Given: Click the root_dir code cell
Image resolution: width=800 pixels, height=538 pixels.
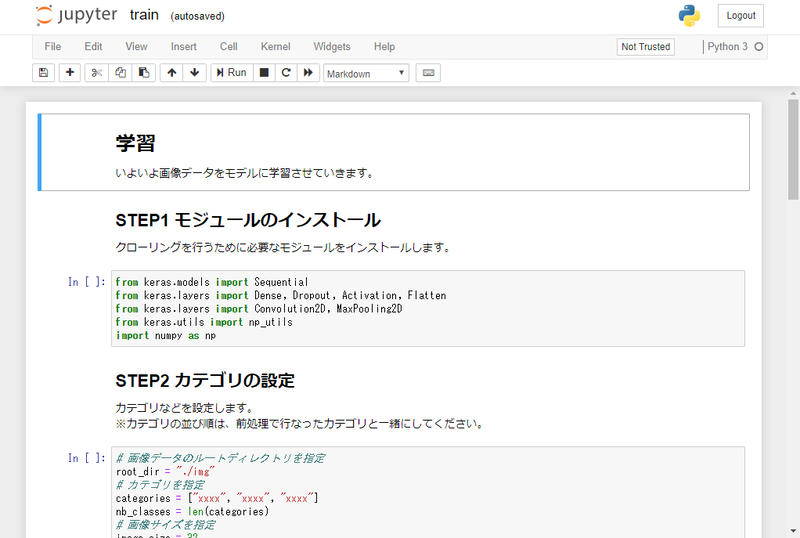Looking at the screenshot, I should [x=428, y=492].
